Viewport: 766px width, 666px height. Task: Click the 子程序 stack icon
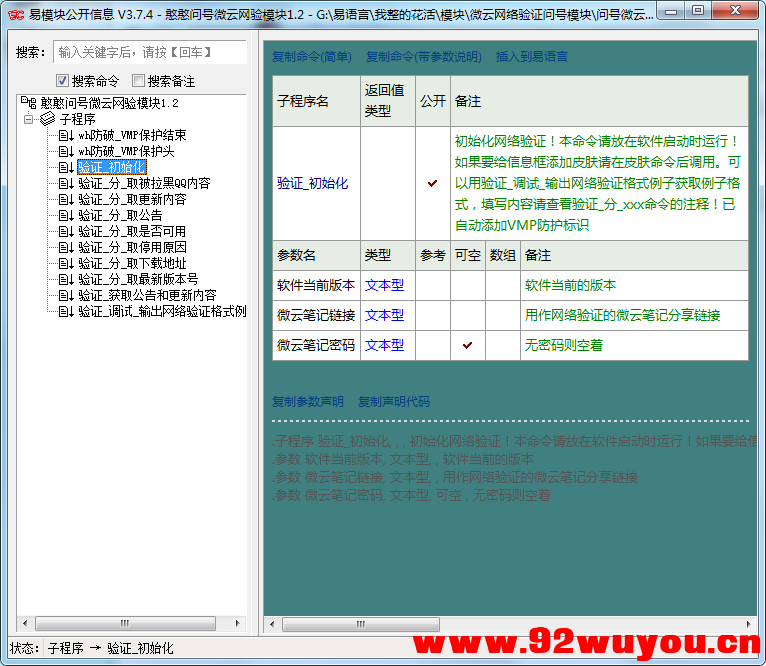coord(47,119)
